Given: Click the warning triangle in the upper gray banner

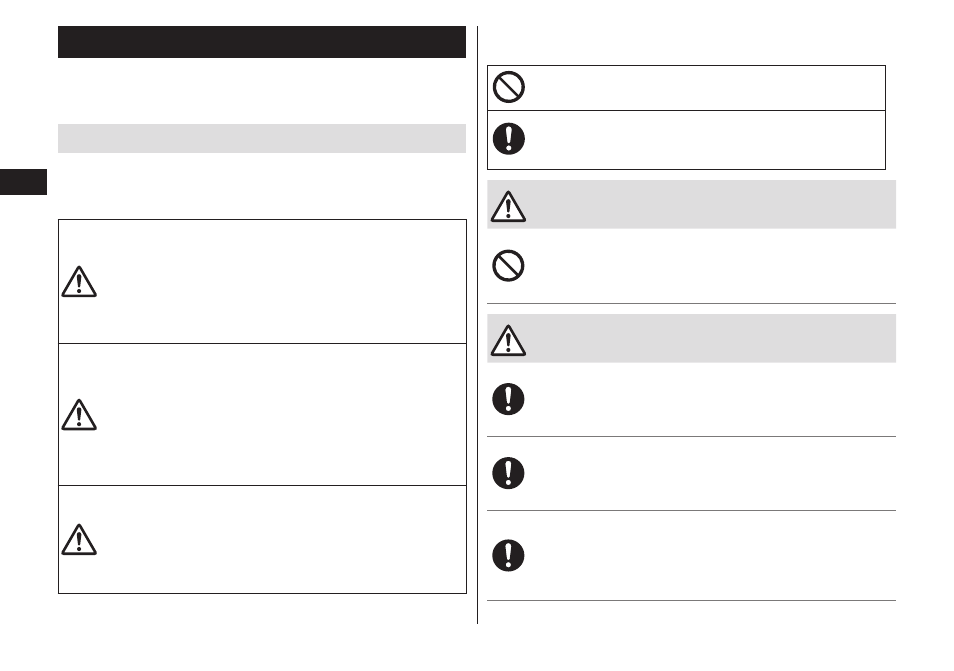Looking at the screenshot, I should coord(508,206).
